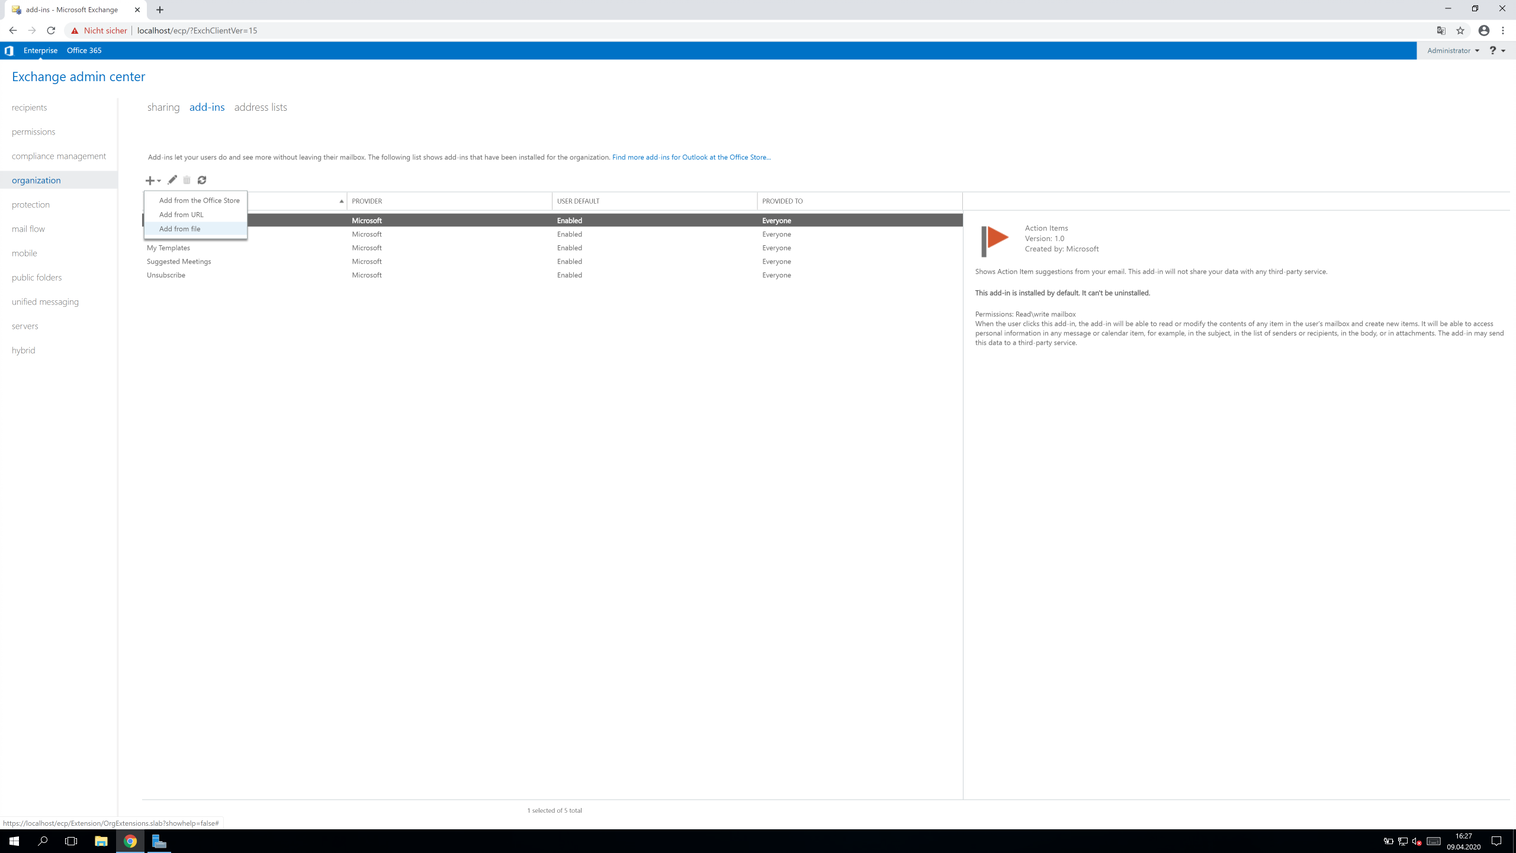This screenshot has height=853, width=1516.
Task: Toggle the NAME column sort arrow
Action: 341,201
